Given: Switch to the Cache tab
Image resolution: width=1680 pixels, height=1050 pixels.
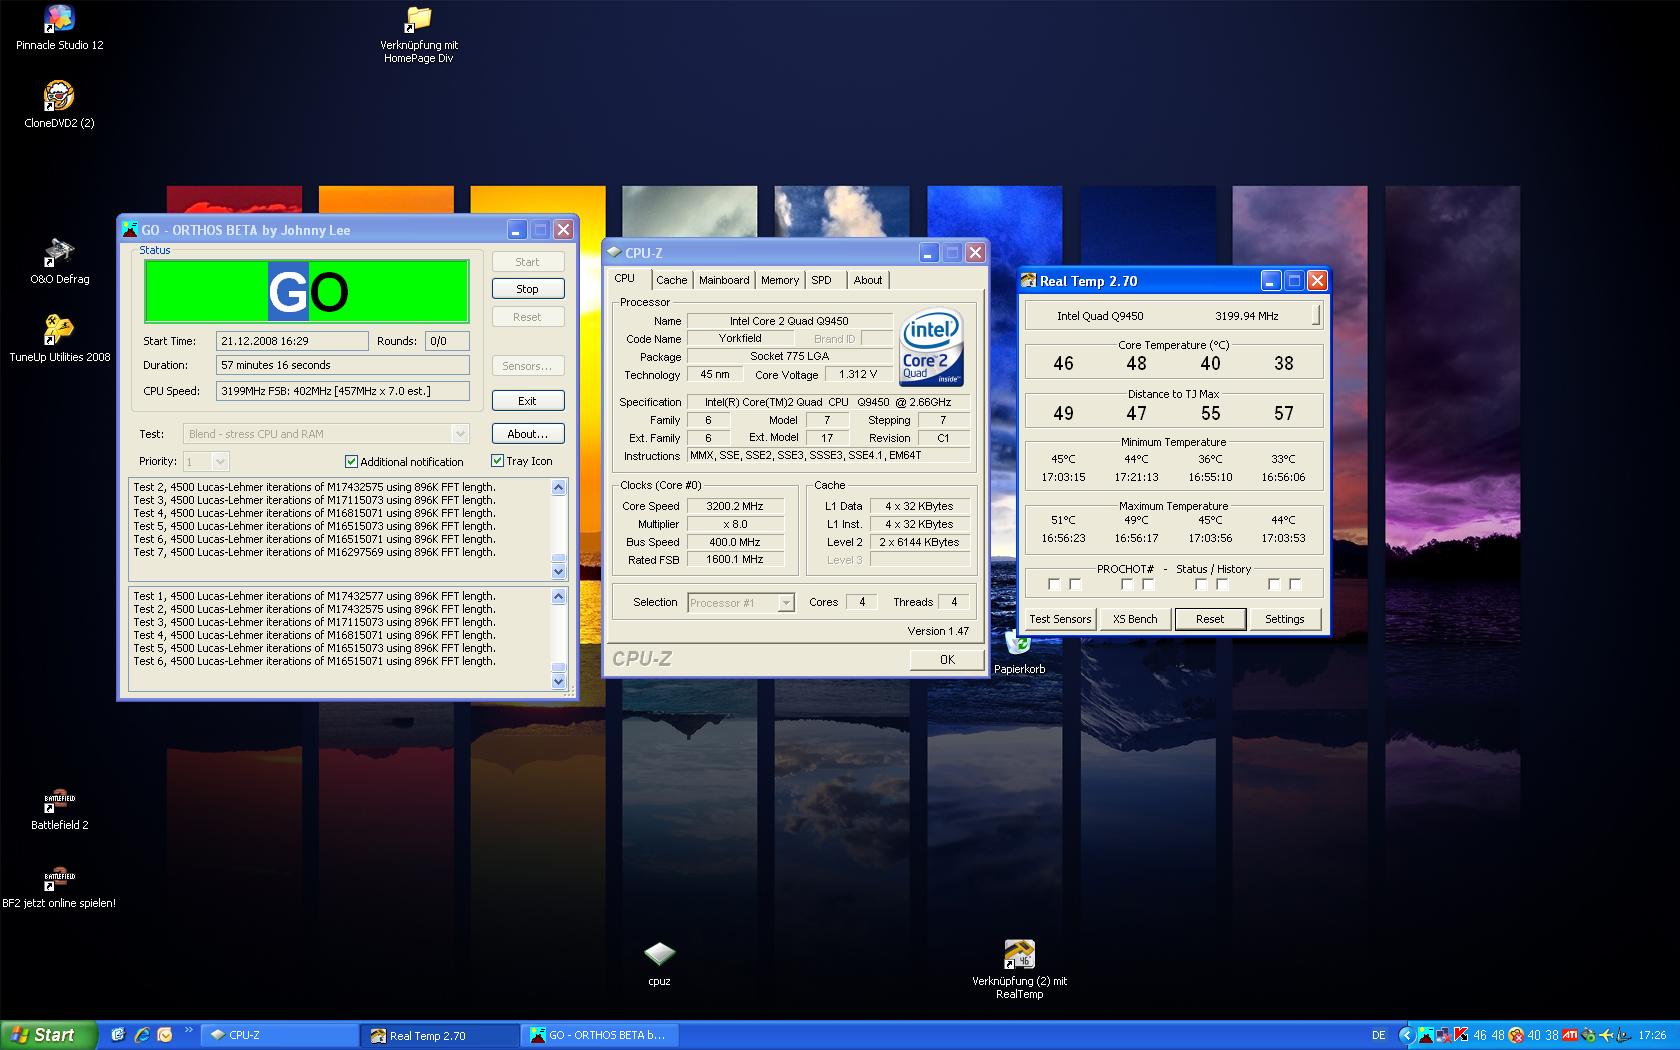Looking at the screenshot, I should tap(672, 281).
